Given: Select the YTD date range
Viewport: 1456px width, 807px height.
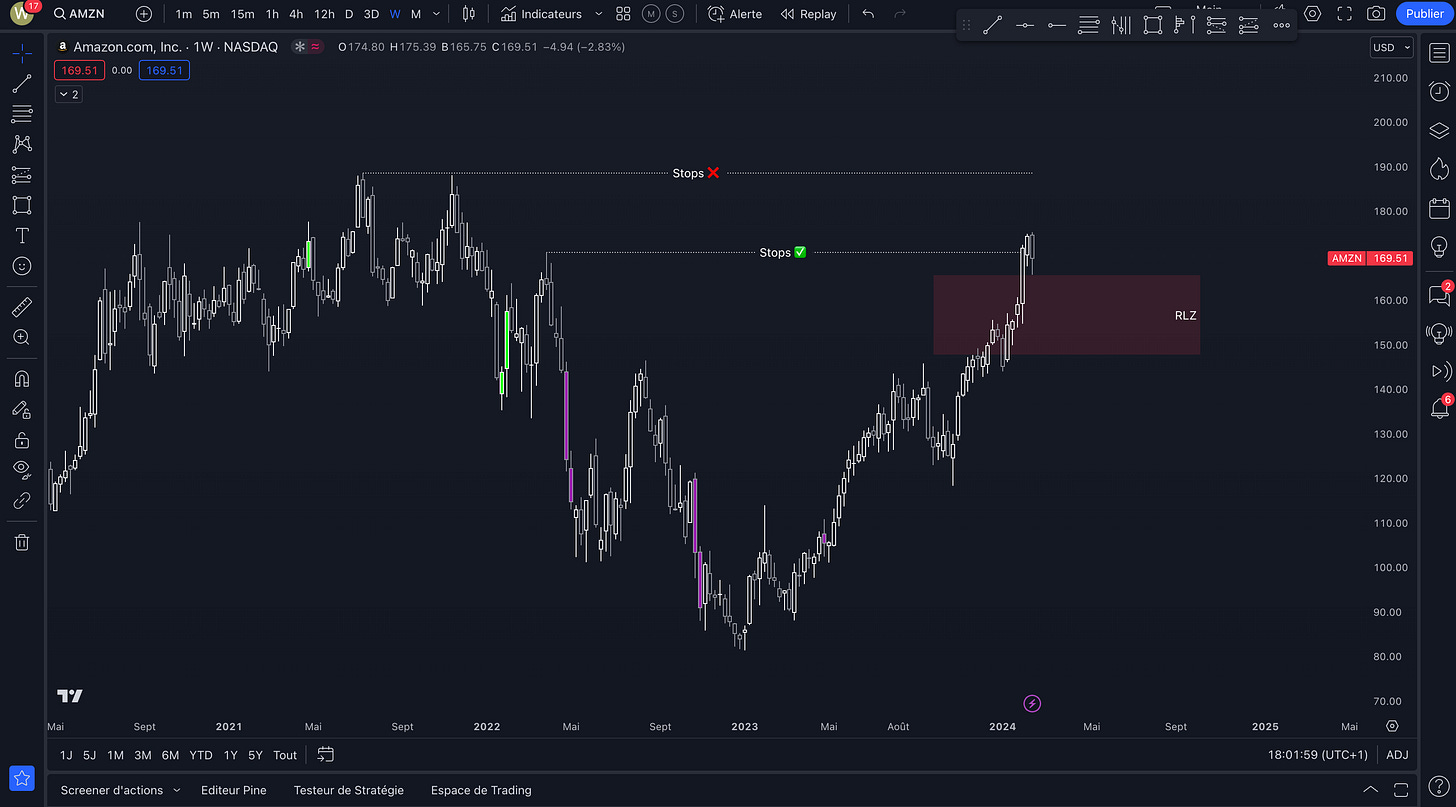Looking at the screenshot, I should tap(201, 755).
